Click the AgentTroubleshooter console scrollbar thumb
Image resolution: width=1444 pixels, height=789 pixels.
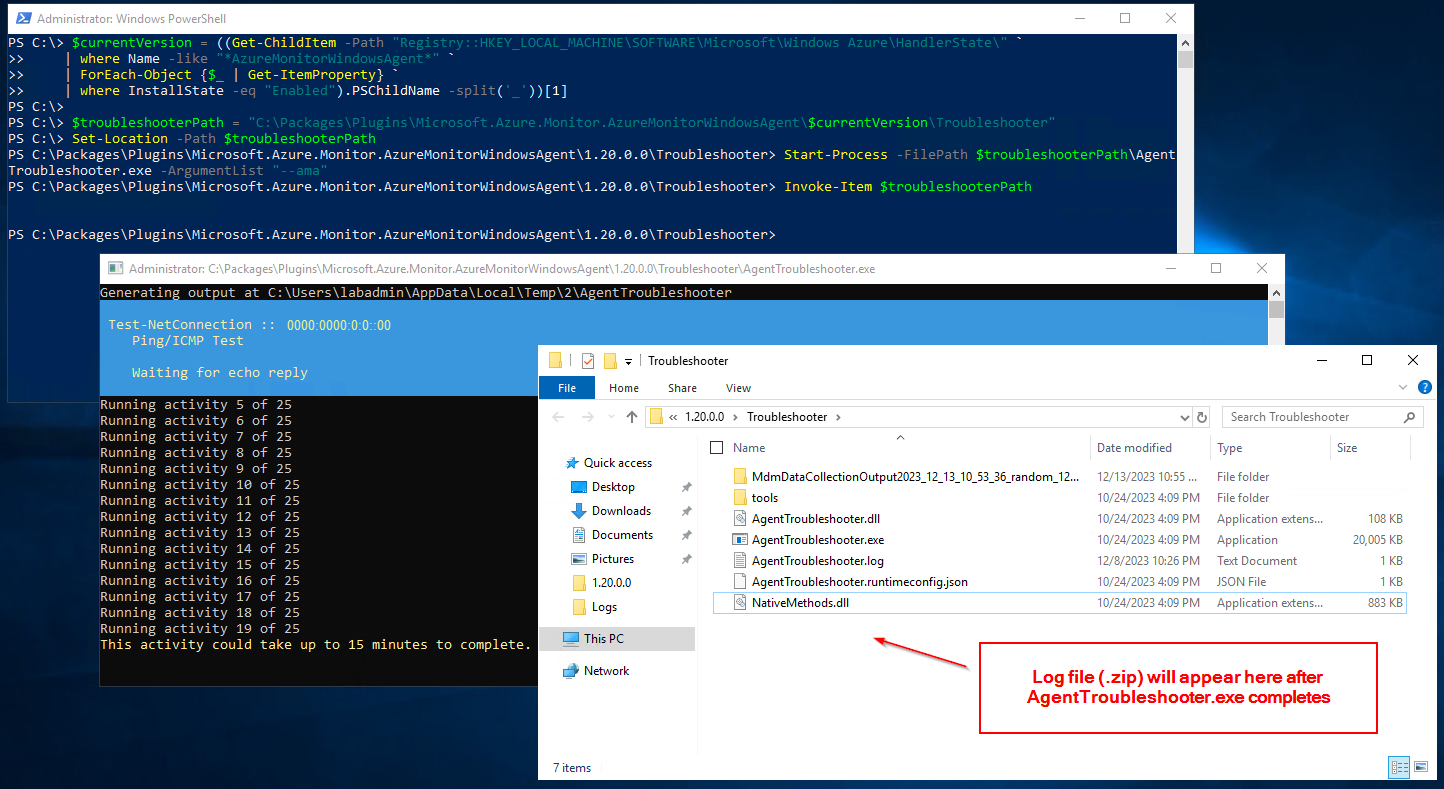pos(1276,309)
